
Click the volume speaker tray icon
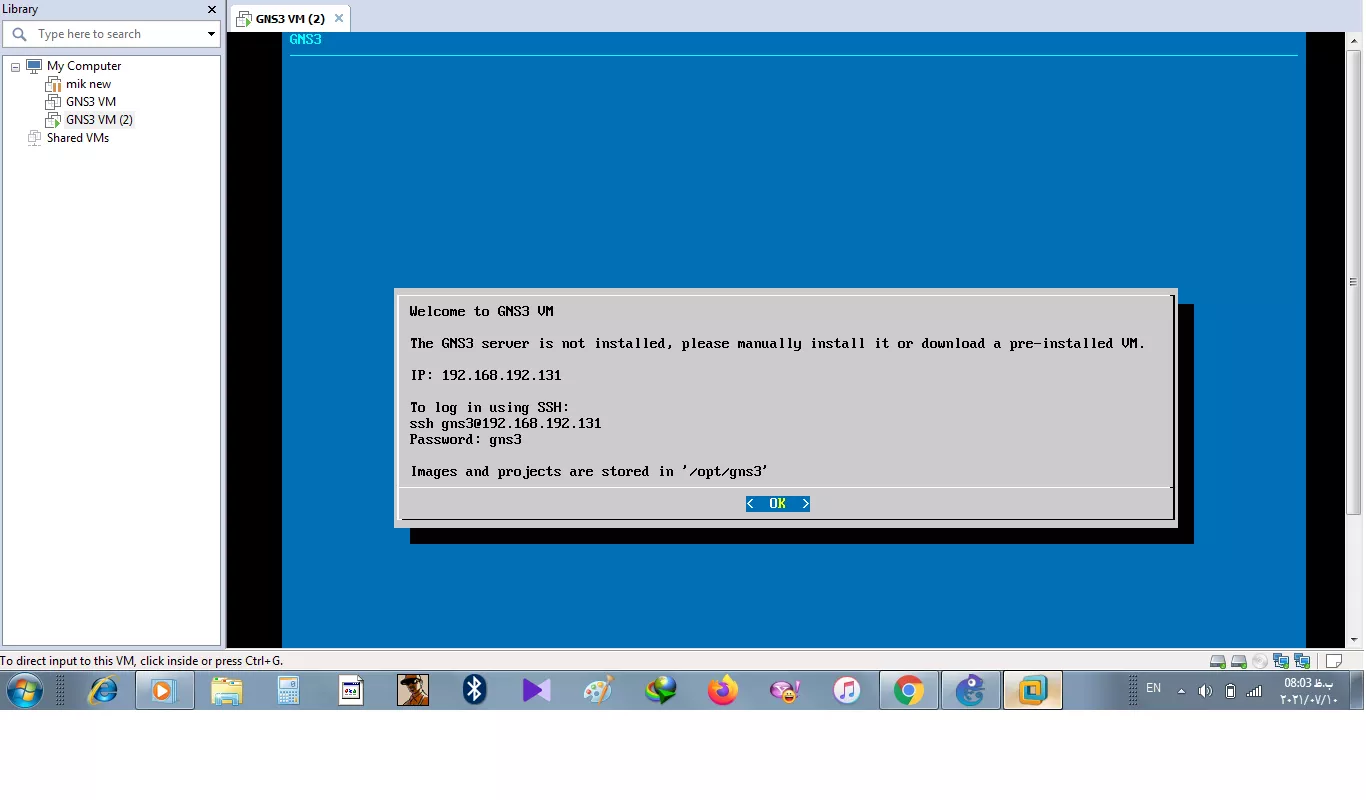tap(1205, 691)
